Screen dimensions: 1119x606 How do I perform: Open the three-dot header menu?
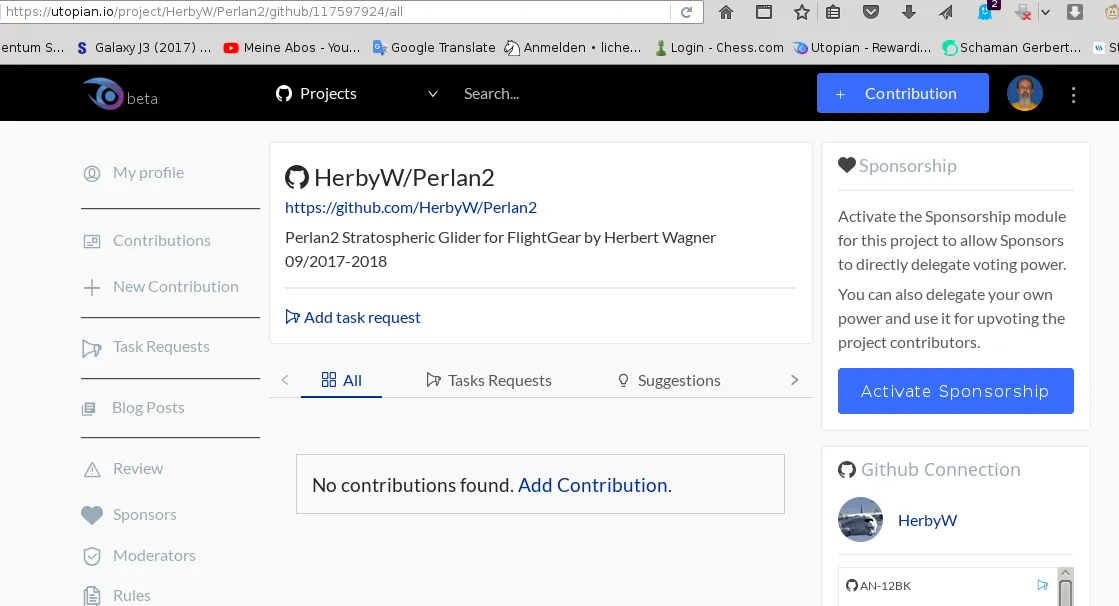pyautogui.click(x=1073, y=95)
